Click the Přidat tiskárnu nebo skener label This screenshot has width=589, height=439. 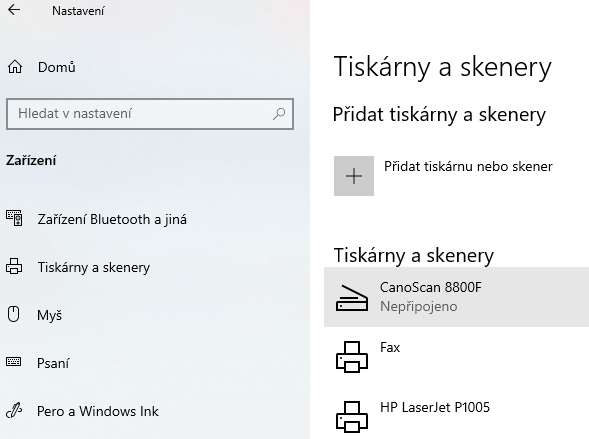point(468,166)
